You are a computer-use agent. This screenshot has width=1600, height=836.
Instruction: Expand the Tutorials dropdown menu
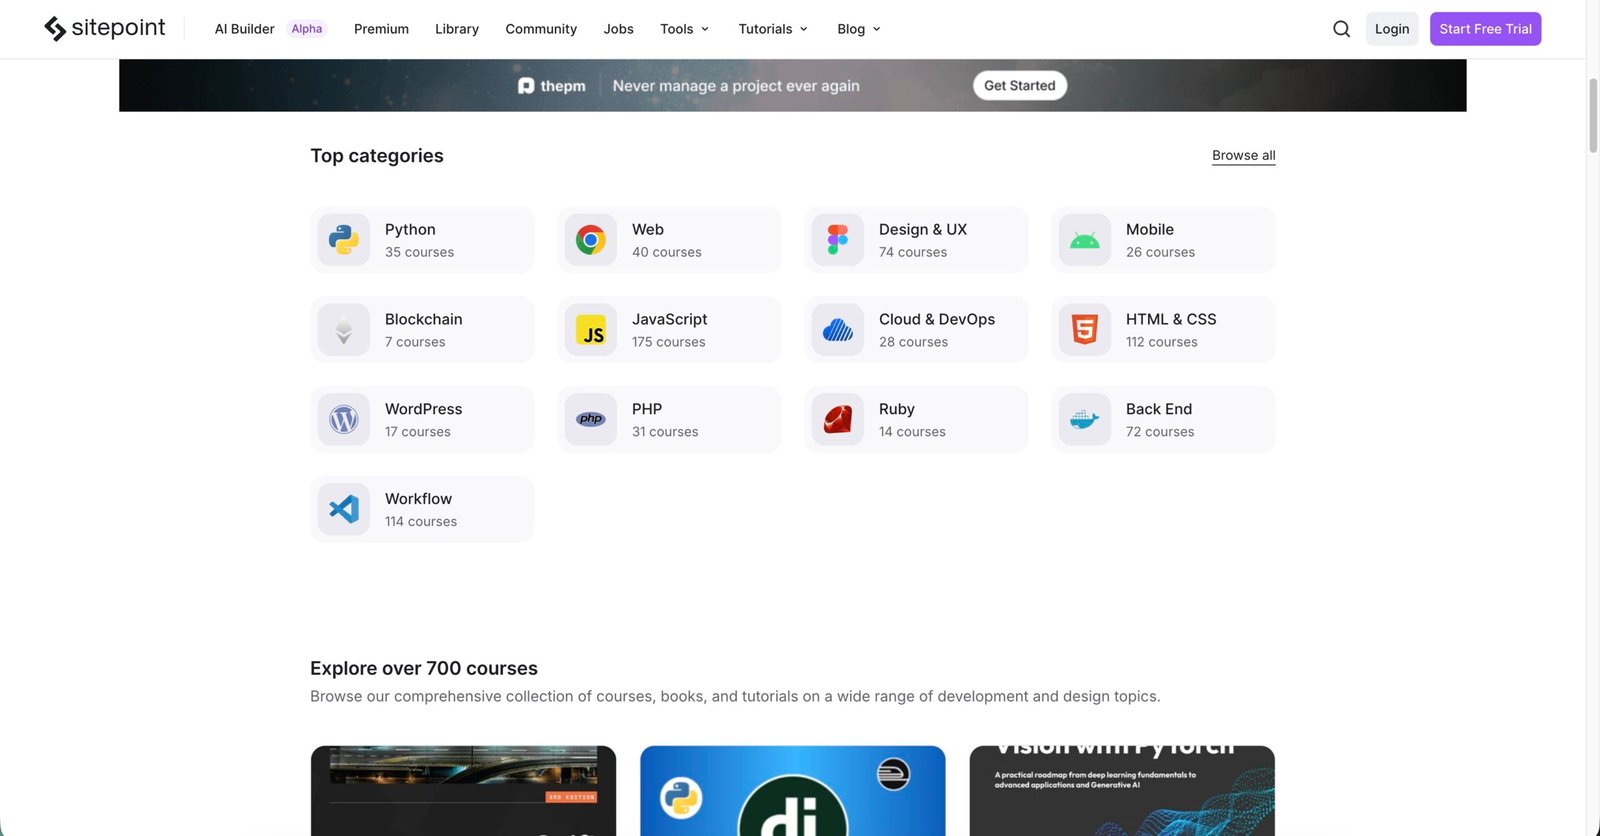pyautogui.click(x=772, y=29)
